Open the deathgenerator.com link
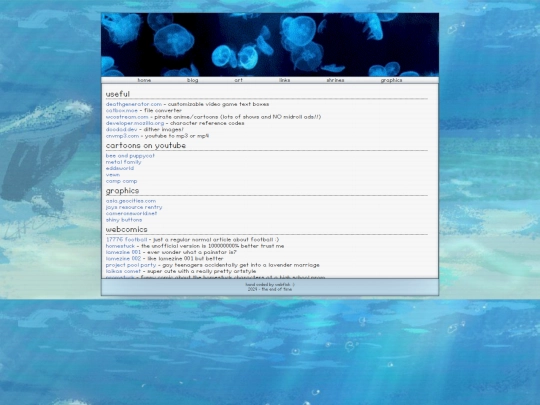Screen dimensions: 540x405 point(134,104)
